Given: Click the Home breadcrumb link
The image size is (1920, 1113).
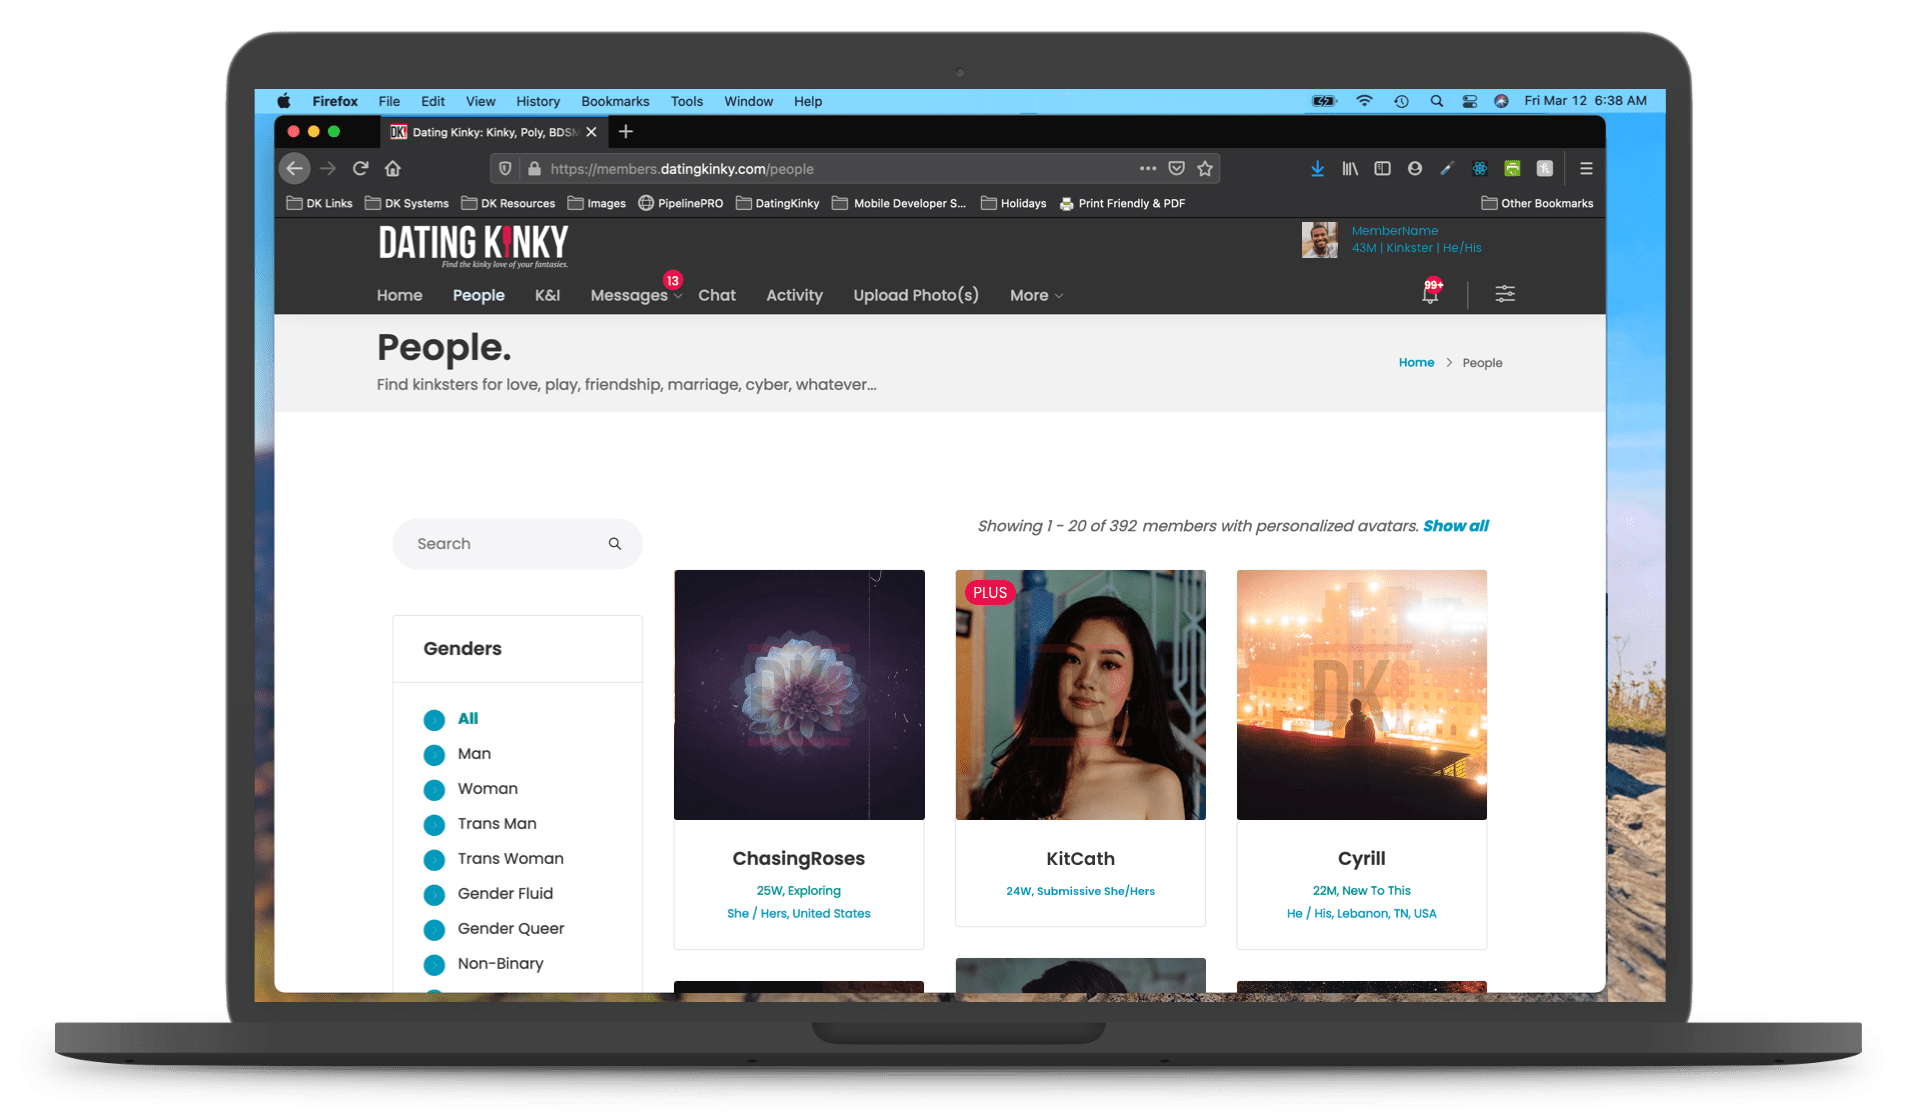Looking at the screenshot, I should tap(1415, 363).
